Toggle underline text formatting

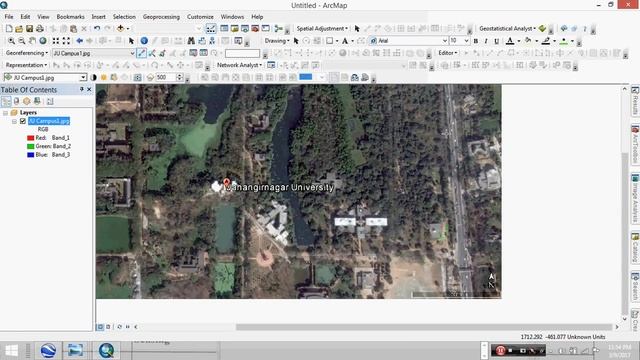pos(496,41)
